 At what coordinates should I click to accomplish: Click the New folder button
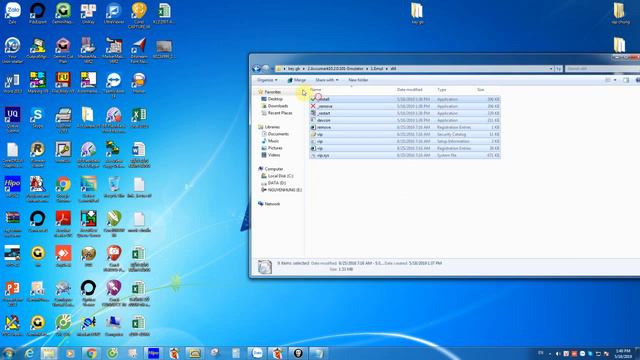(358, 80)
